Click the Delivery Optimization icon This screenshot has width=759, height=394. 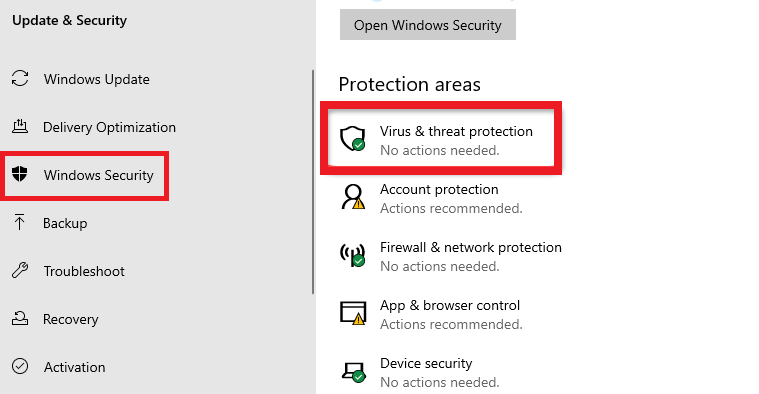tap(20, 126)
